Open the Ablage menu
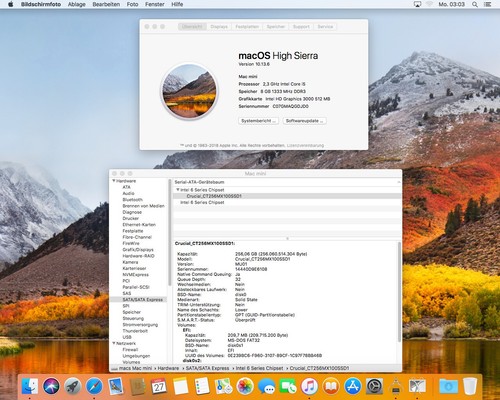Image resolution: width=500 pixels, height=400 pixels. coord(77,4)
